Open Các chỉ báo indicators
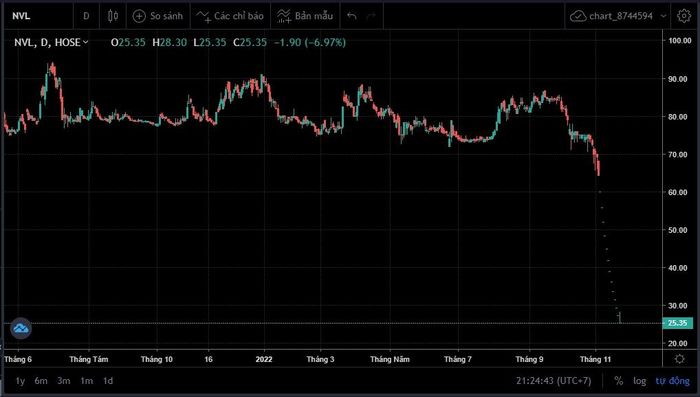This screenshot has height=397, width=700. click(230, 16)
